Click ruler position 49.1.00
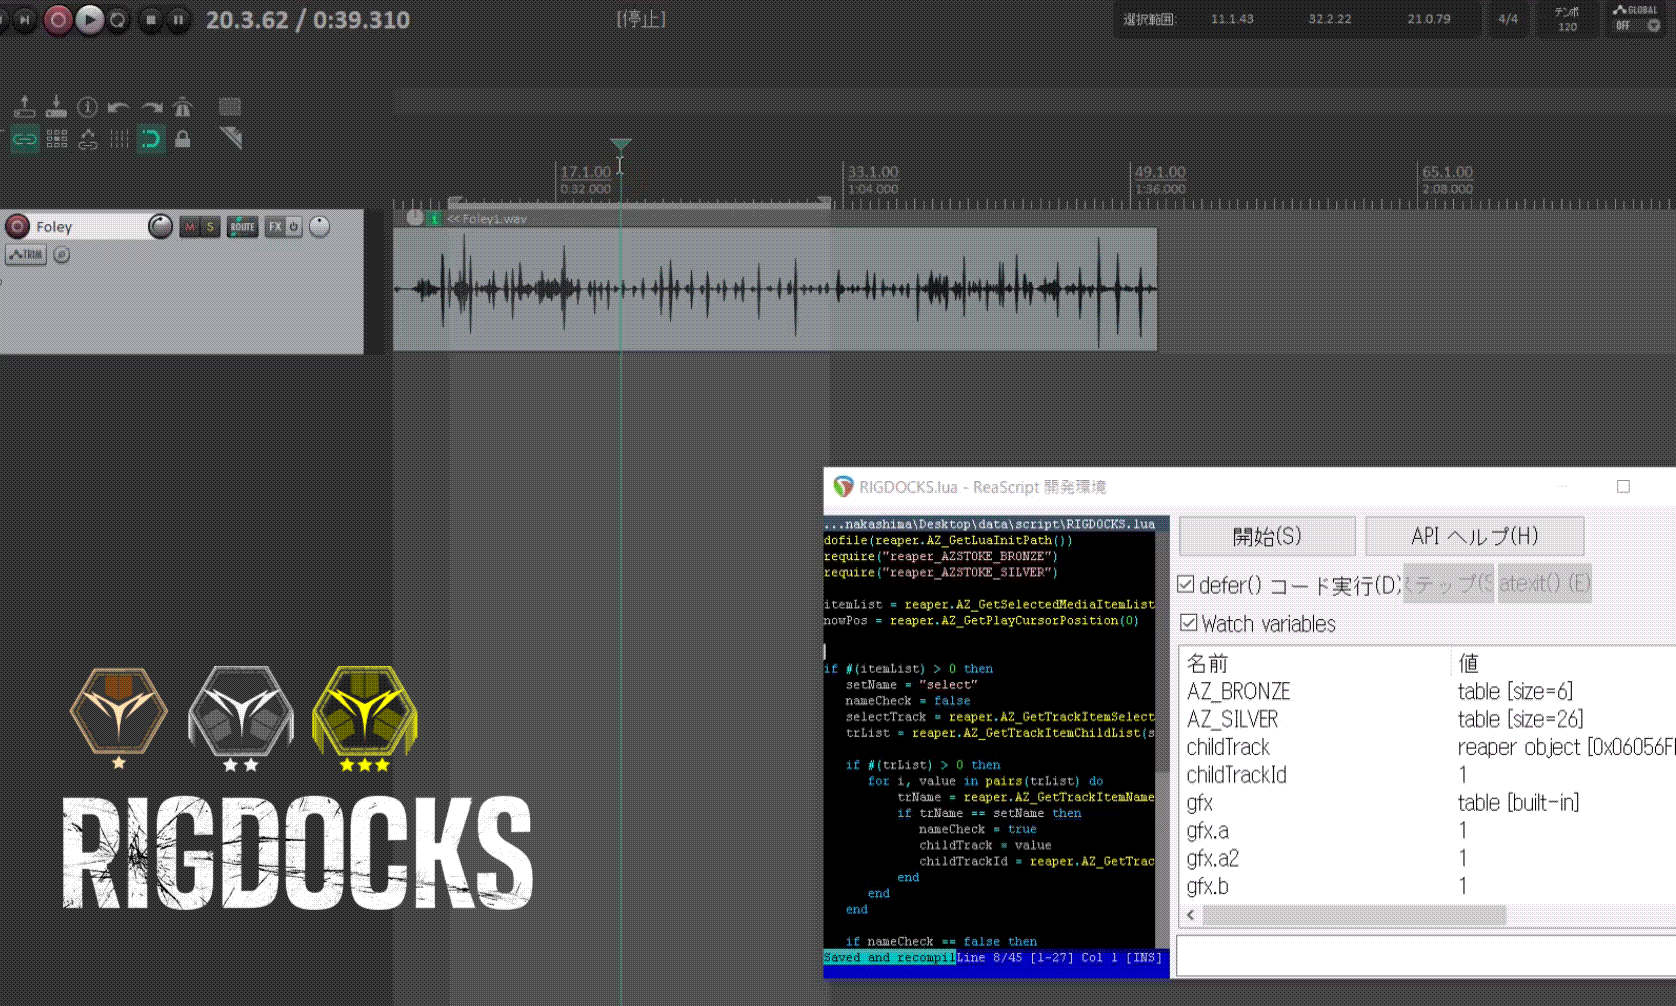Image resolution: width=1676 pixels, height=1006 pixels. click(1161, 172)
